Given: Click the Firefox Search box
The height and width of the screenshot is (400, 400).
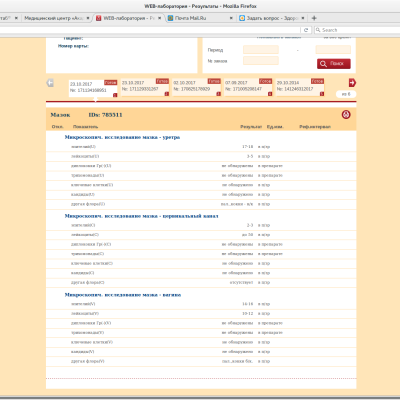Looking at the screenshot, I should [357, 30].
